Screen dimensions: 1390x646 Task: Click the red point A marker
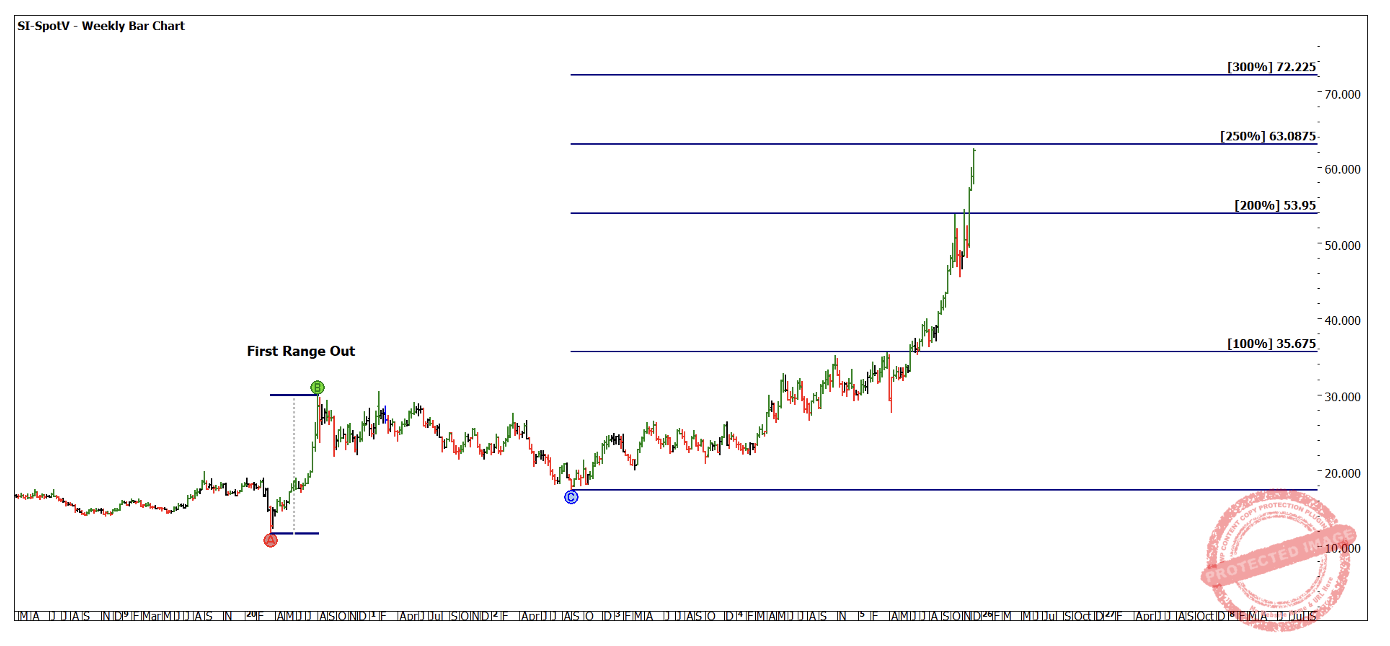tap(270, 540)
